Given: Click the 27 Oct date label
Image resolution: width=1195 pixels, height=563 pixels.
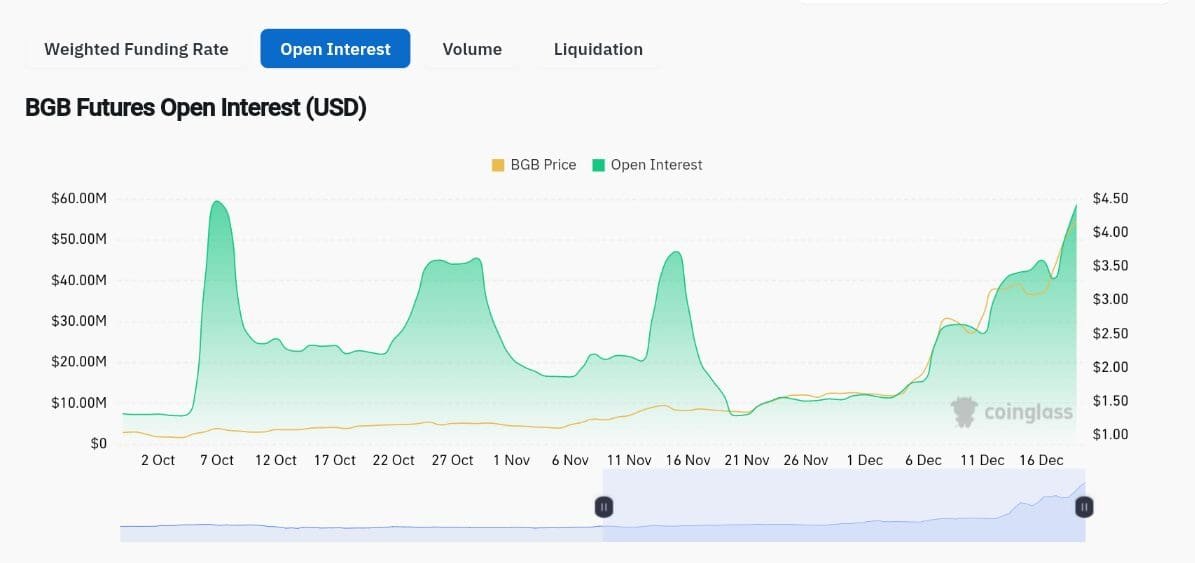Looking at the screenshot, I should coord(452,460).
